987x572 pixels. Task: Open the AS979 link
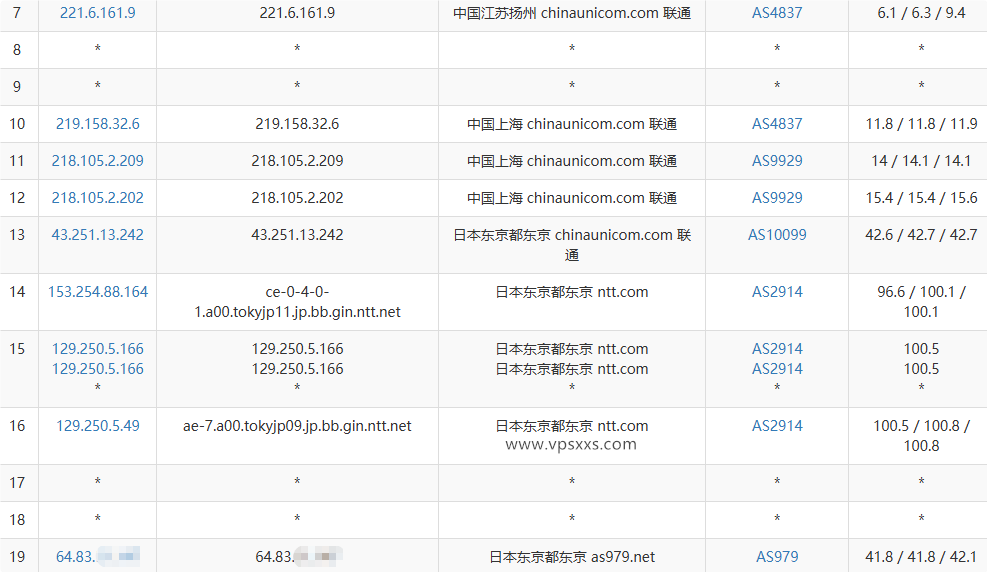coord(777,557)
